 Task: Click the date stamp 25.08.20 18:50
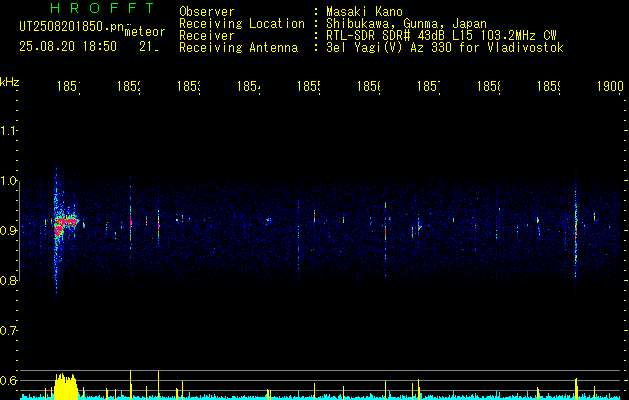[x=68, y=47]
